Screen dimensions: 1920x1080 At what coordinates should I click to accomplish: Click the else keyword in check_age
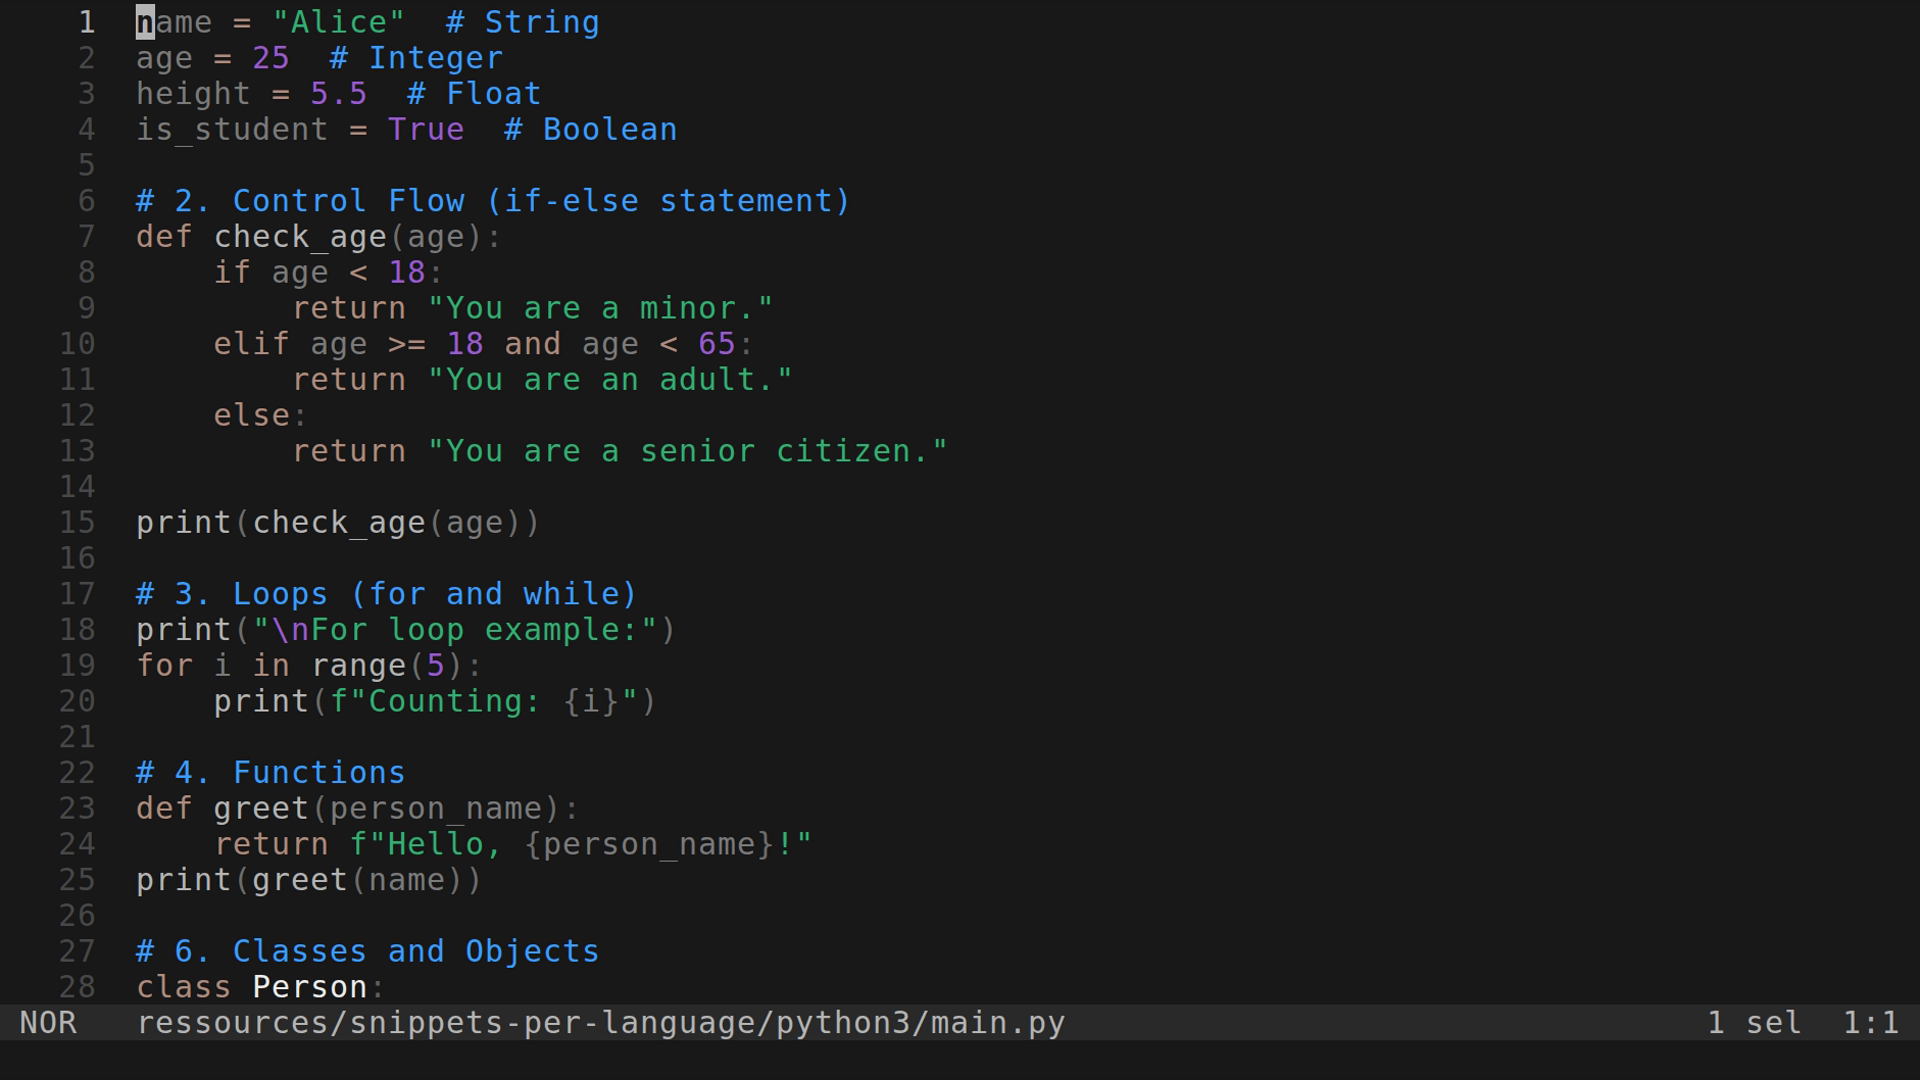point(250,415)
